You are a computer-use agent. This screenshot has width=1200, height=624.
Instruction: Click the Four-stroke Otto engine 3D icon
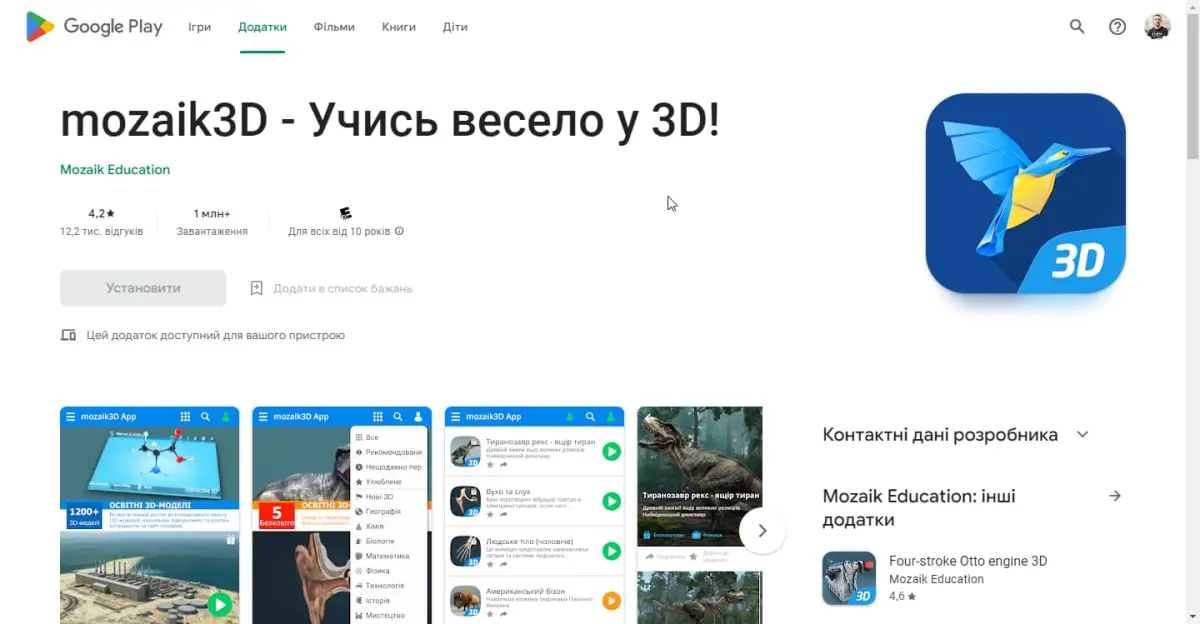point(848,578)
